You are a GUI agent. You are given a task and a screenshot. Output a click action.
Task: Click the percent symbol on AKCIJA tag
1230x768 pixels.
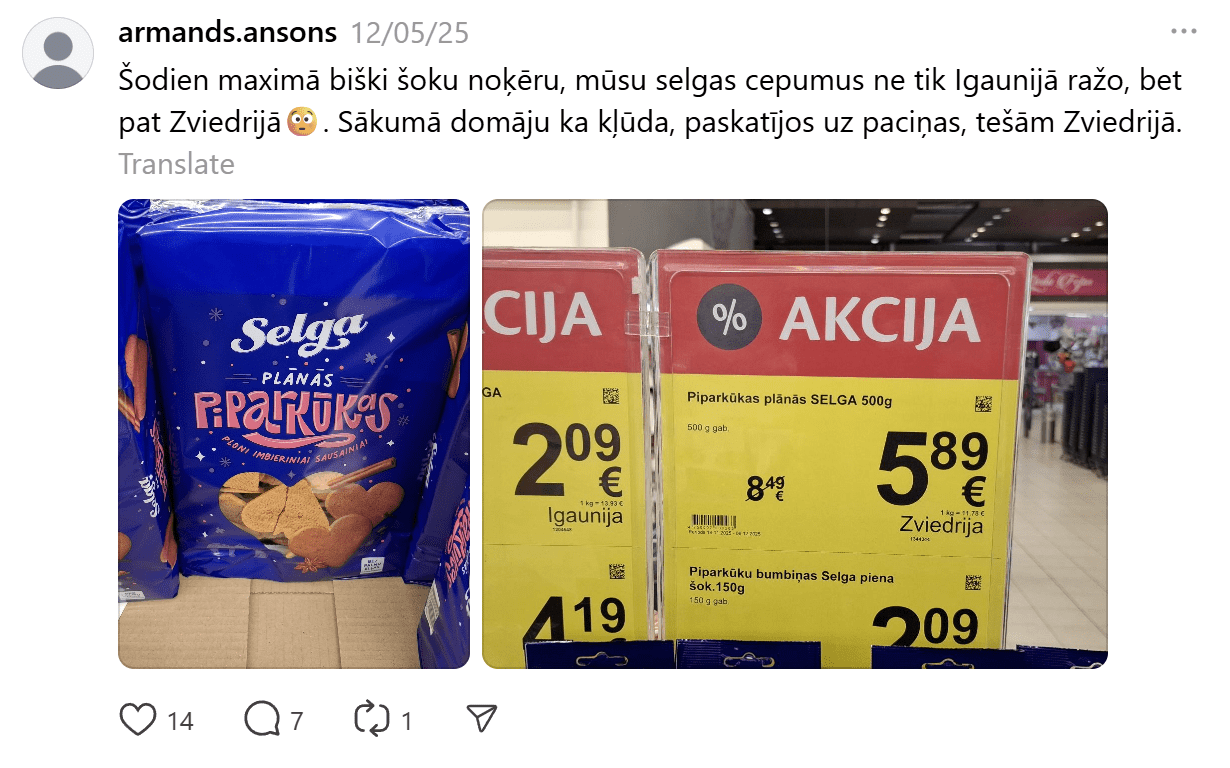(x=730, y=318)
